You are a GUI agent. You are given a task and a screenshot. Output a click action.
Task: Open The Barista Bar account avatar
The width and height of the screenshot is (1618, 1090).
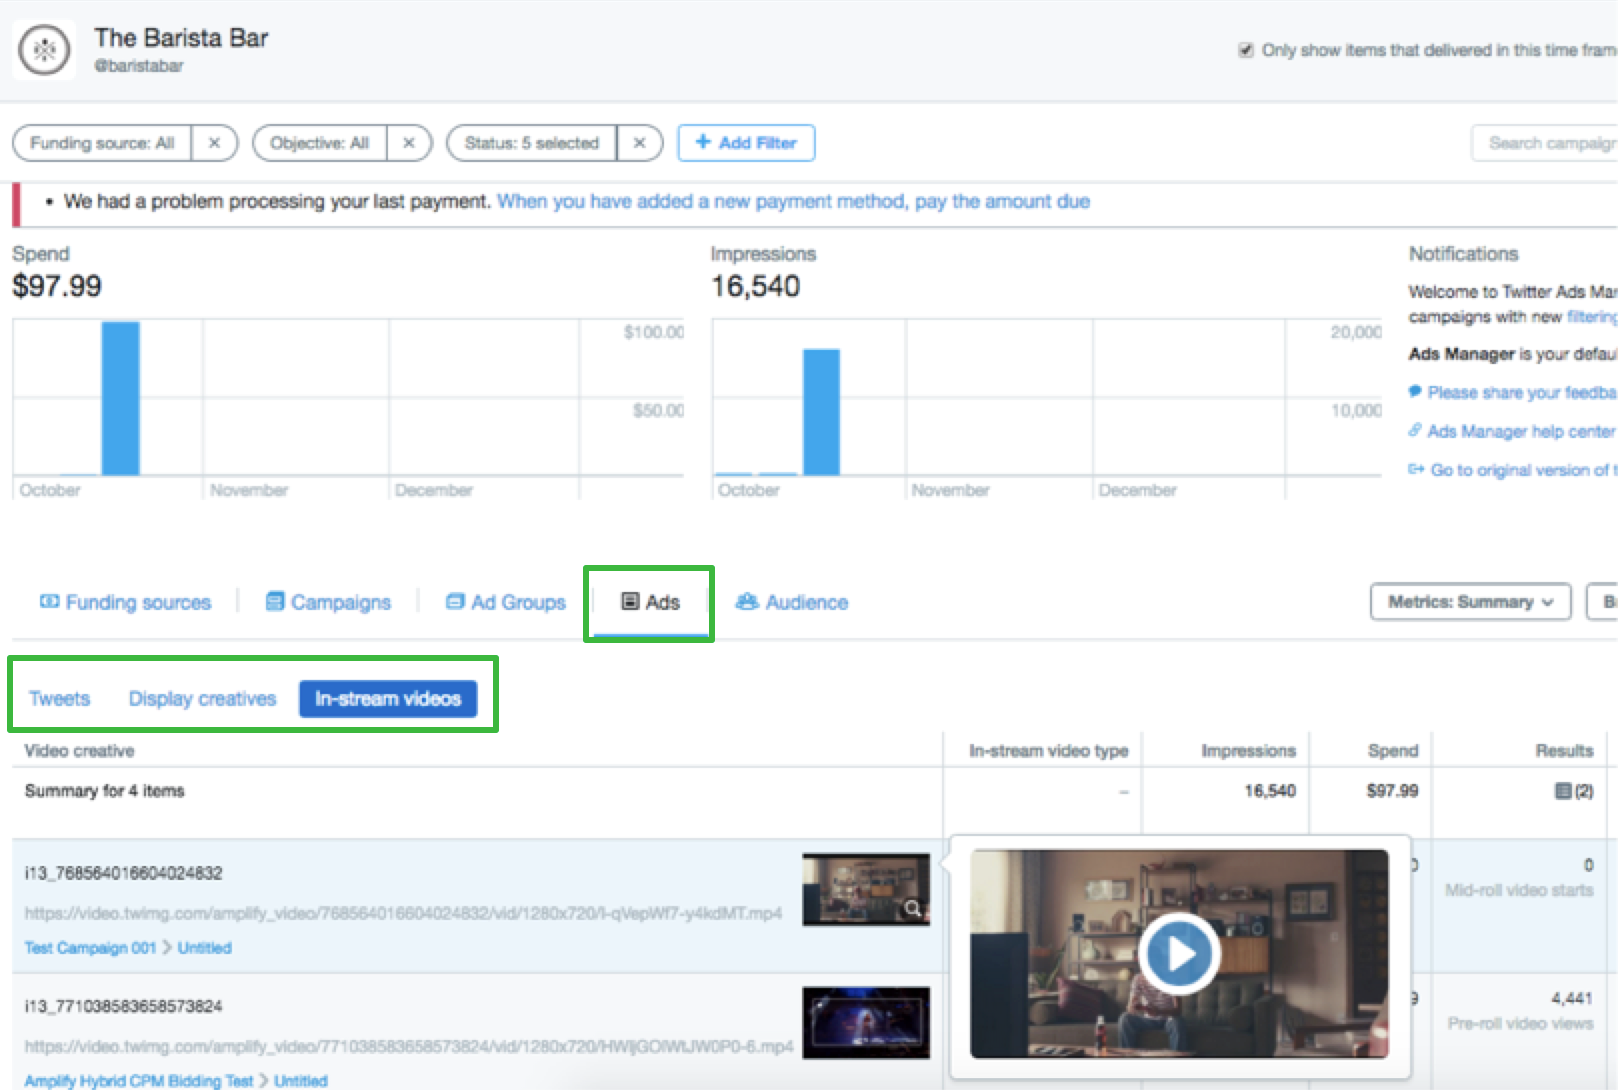[44, 49]
